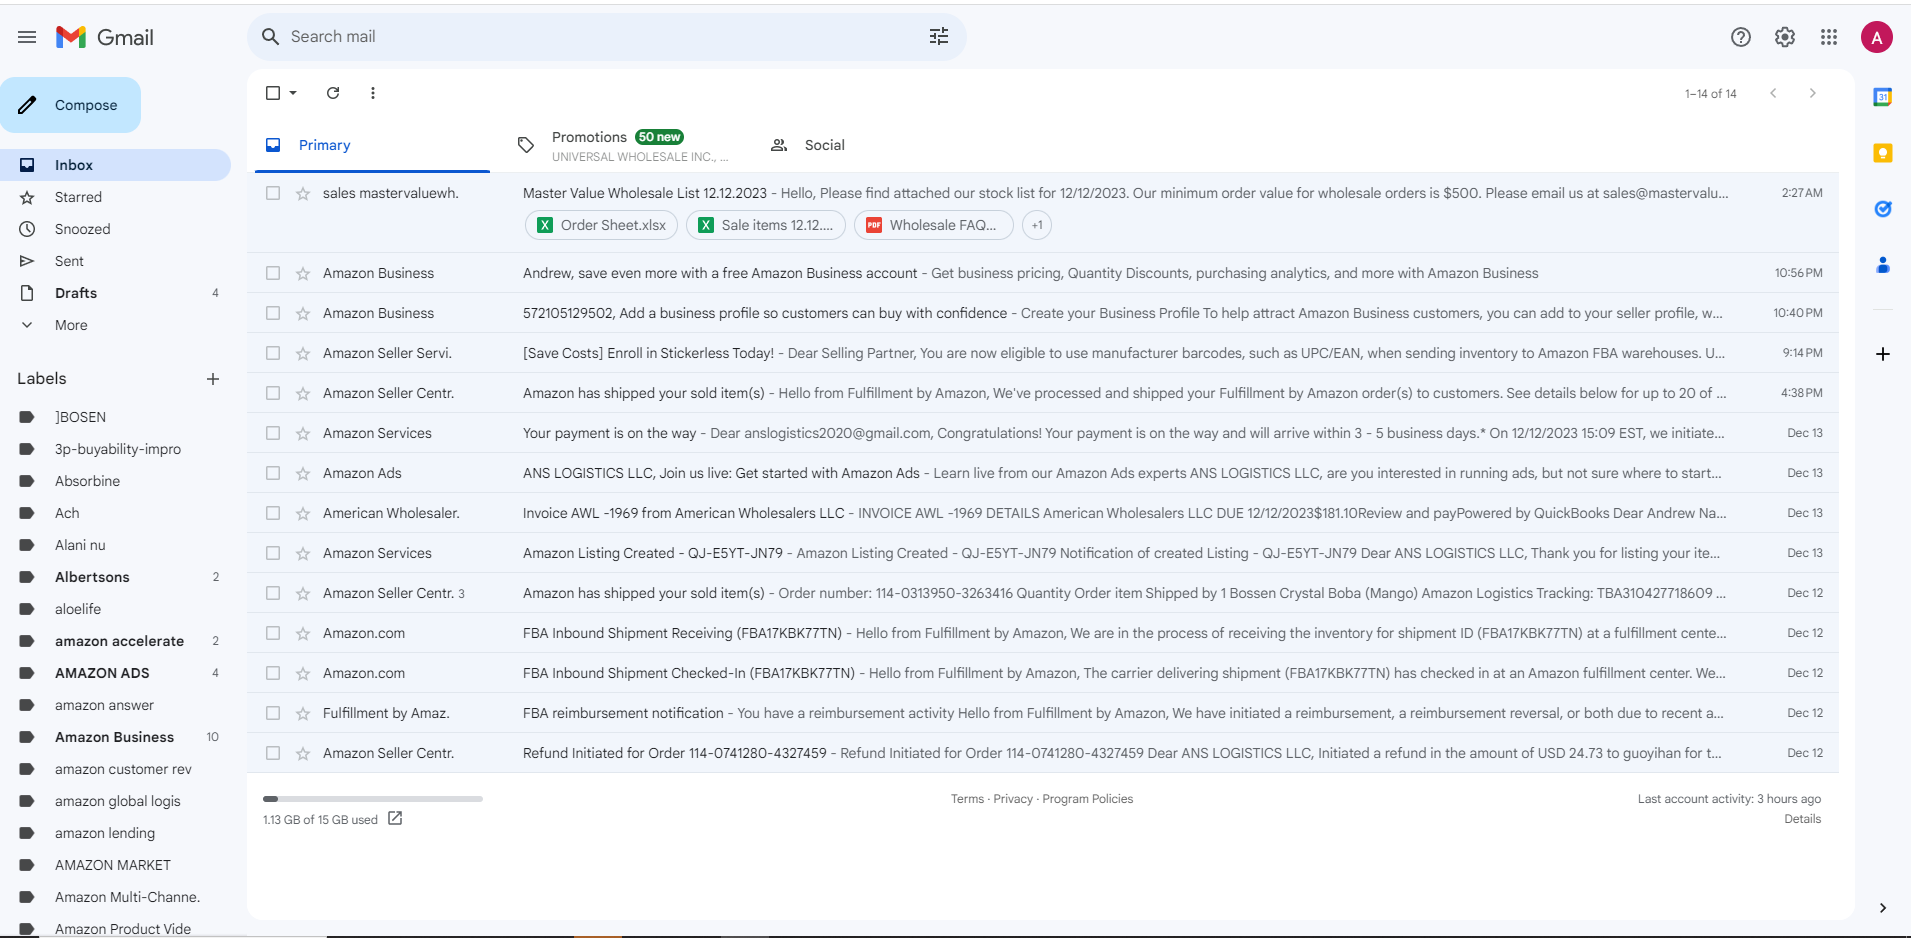1911x938 pixels.
Task: Create a new label with plus icon
Action: point(213,379)
